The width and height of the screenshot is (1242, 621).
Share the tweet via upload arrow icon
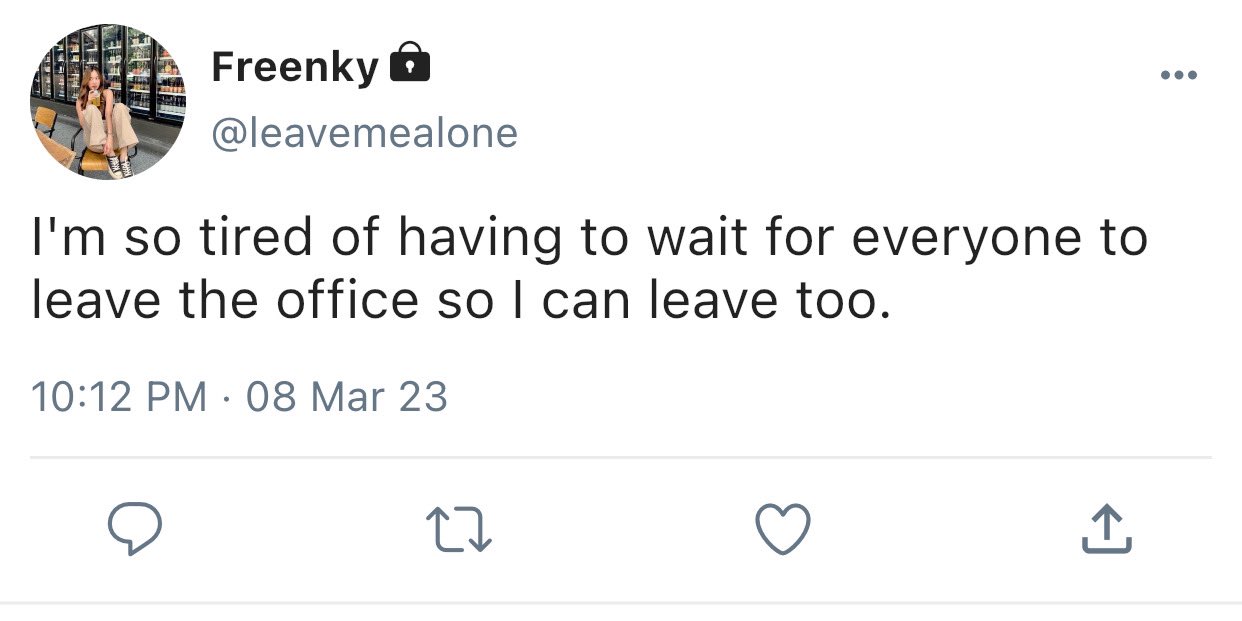click(x=1107, y=529)
